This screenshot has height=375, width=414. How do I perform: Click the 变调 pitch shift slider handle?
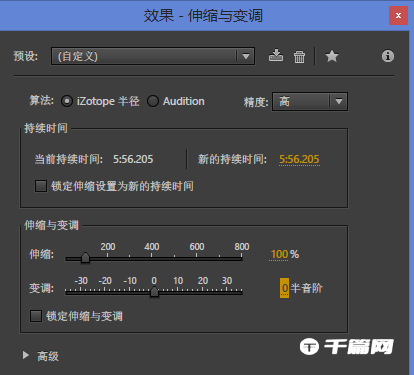154,292
